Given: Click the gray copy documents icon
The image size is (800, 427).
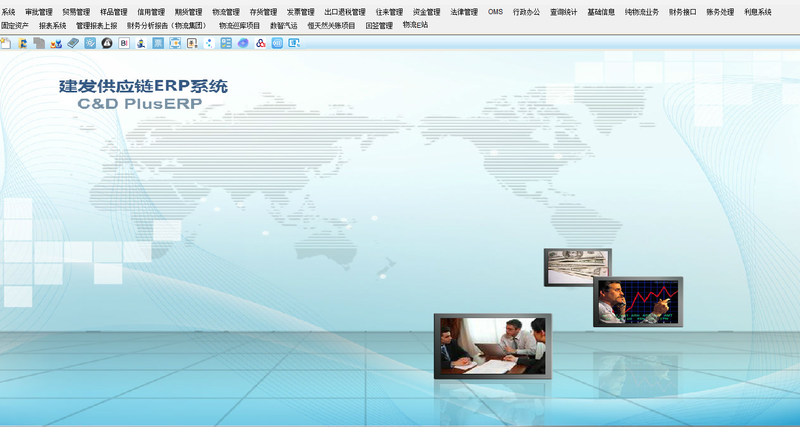Looking at the screenshot, I should point(39,43).
